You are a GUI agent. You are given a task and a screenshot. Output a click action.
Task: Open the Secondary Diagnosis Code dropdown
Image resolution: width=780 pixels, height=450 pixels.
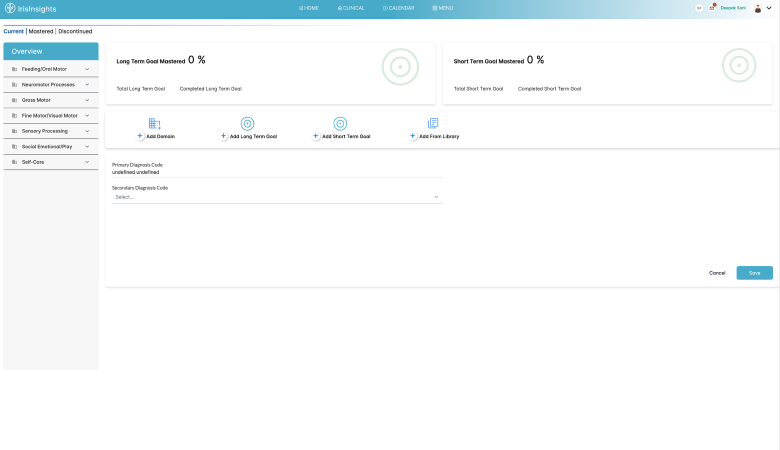(276, 197)
